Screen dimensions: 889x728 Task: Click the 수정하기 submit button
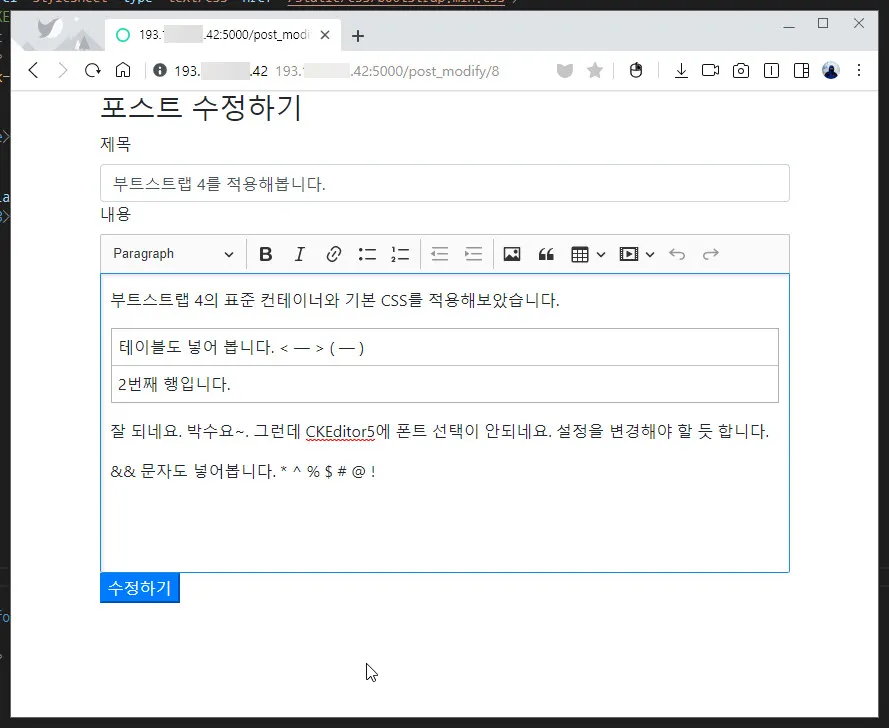[139, 588]
